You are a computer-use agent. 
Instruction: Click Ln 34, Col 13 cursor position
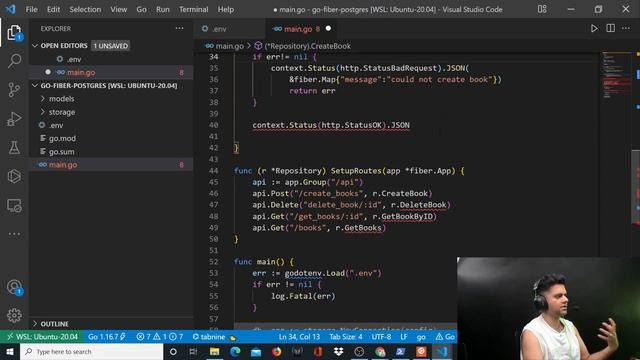pos(299,337)
